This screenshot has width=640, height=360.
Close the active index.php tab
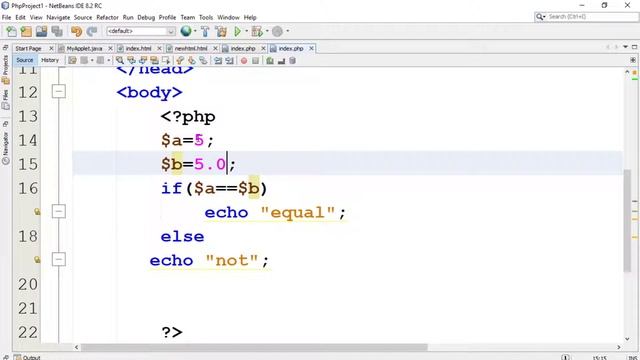tap(311, 49)
